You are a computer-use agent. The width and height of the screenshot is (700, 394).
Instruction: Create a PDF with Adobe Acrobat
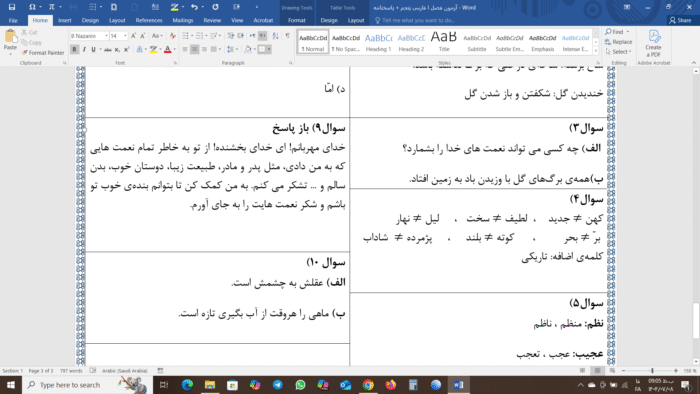[653, 43]
